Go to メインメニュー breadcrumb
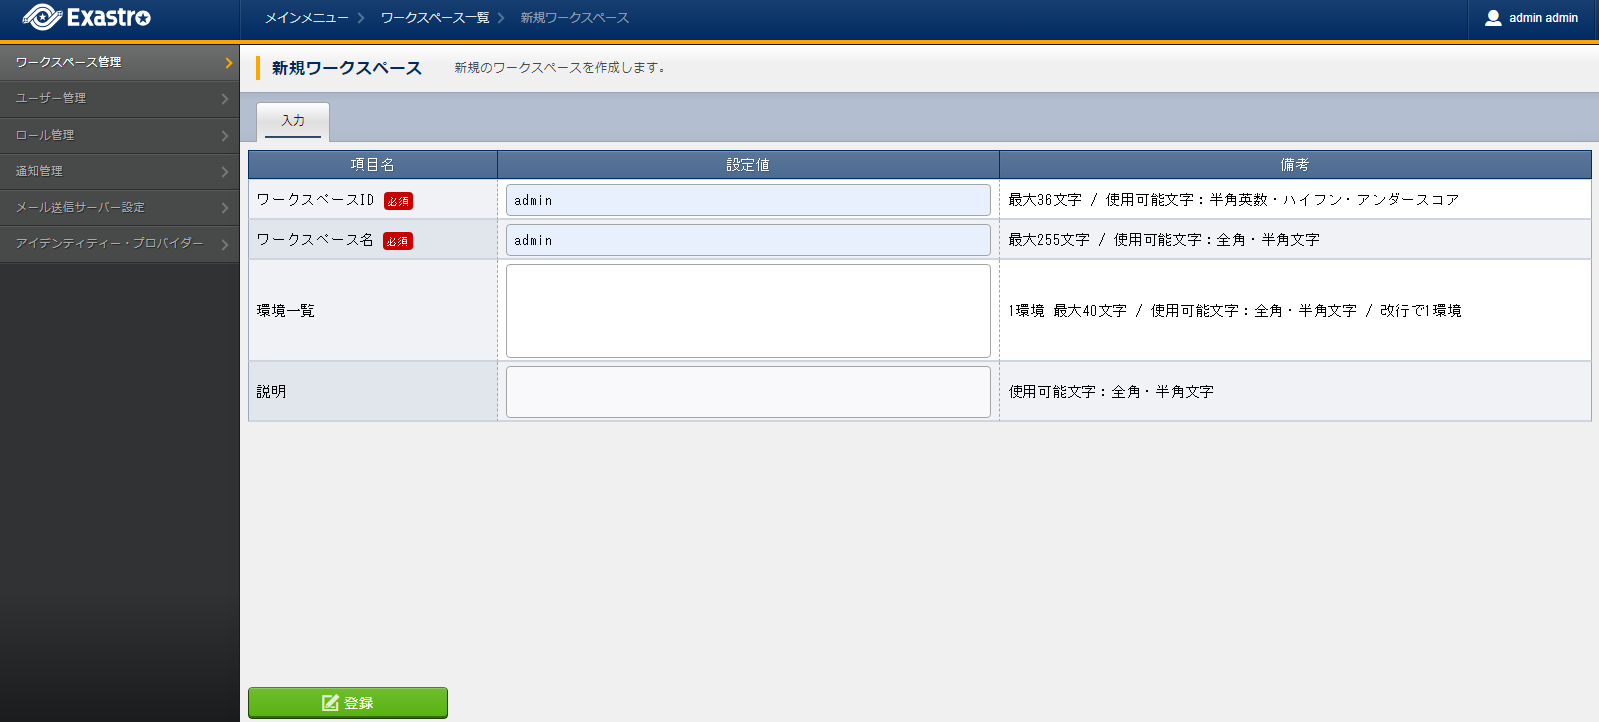 (306, 18)
